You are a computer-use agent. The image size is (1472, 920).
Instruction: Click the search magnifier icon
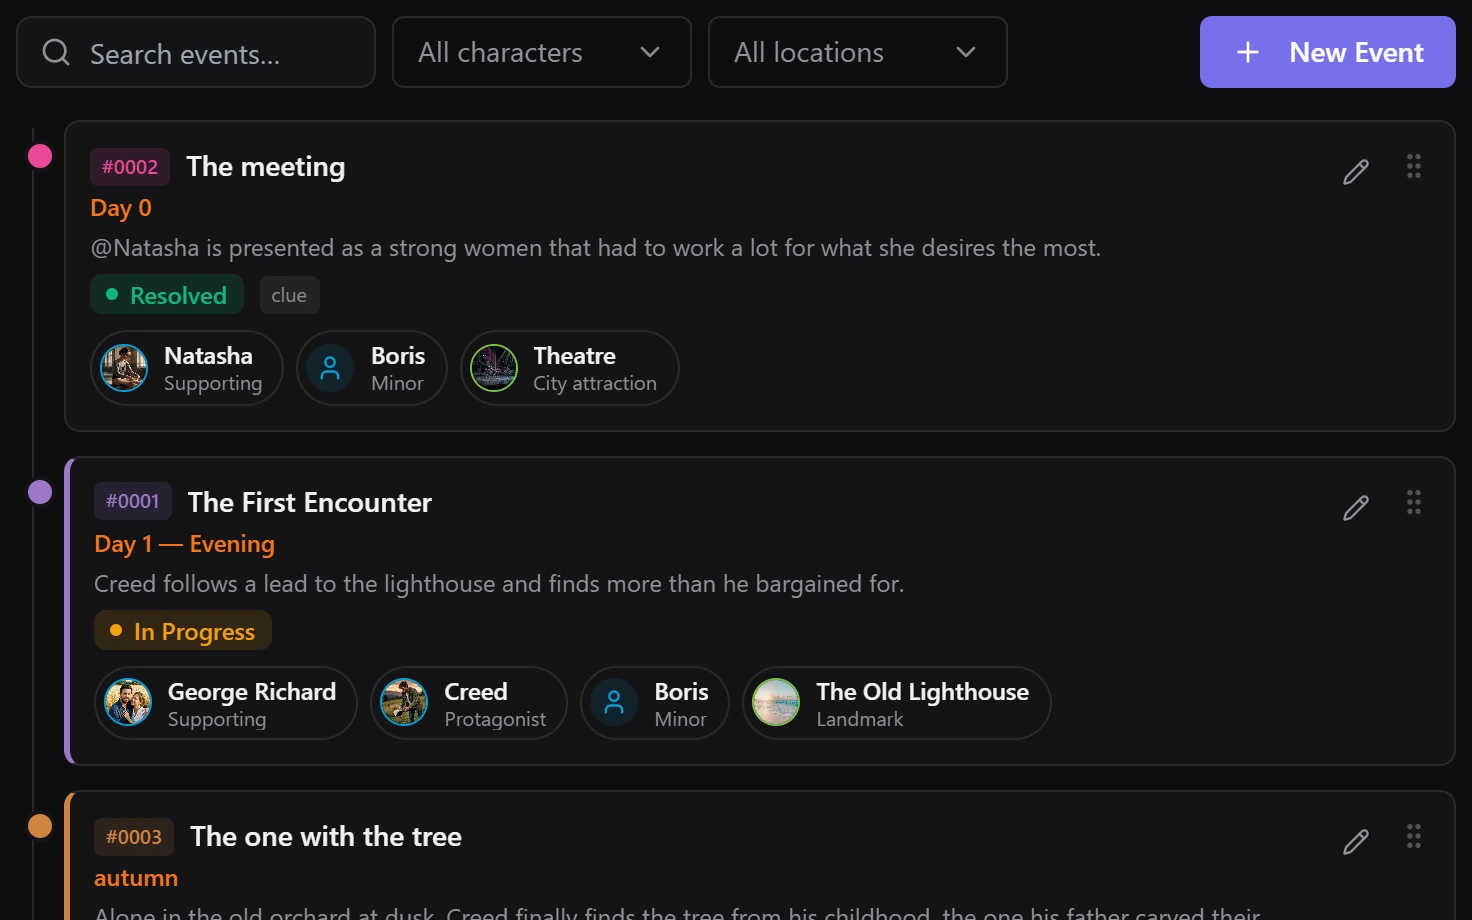(56, 52)
